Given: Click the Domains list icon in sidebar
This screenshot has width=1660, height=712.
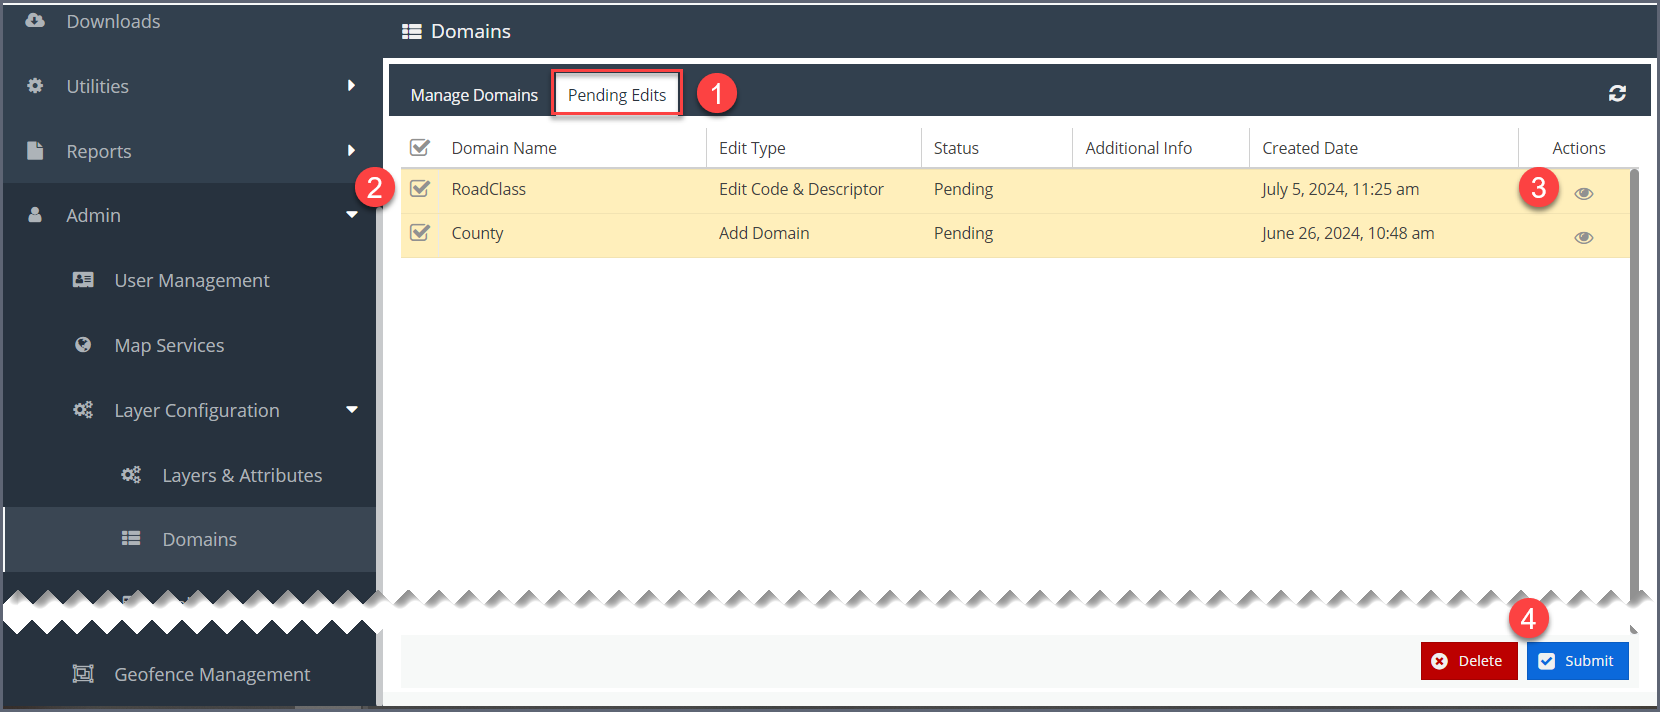Looking at the screenshot, I should 131,538.
